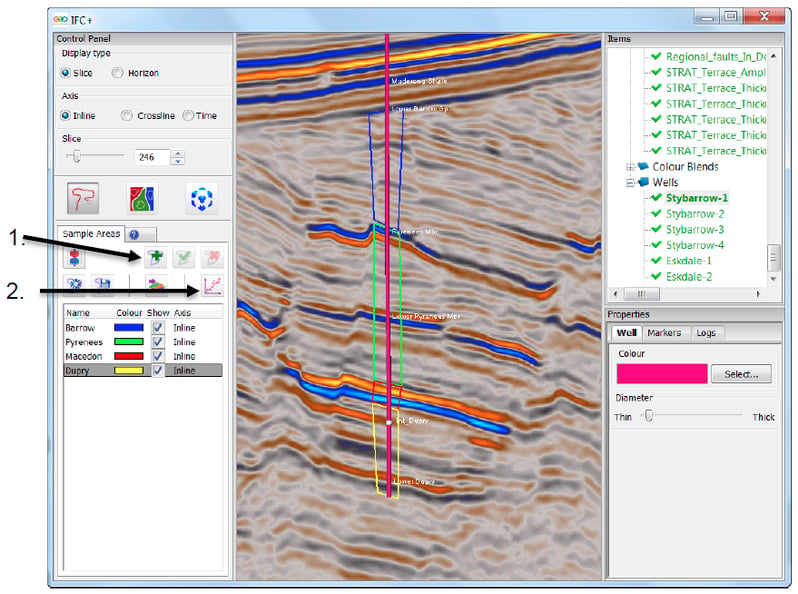This screenshot has width=798, height=594.
Task: Click the add sample area green plus icon
Action: coord(156,258)
